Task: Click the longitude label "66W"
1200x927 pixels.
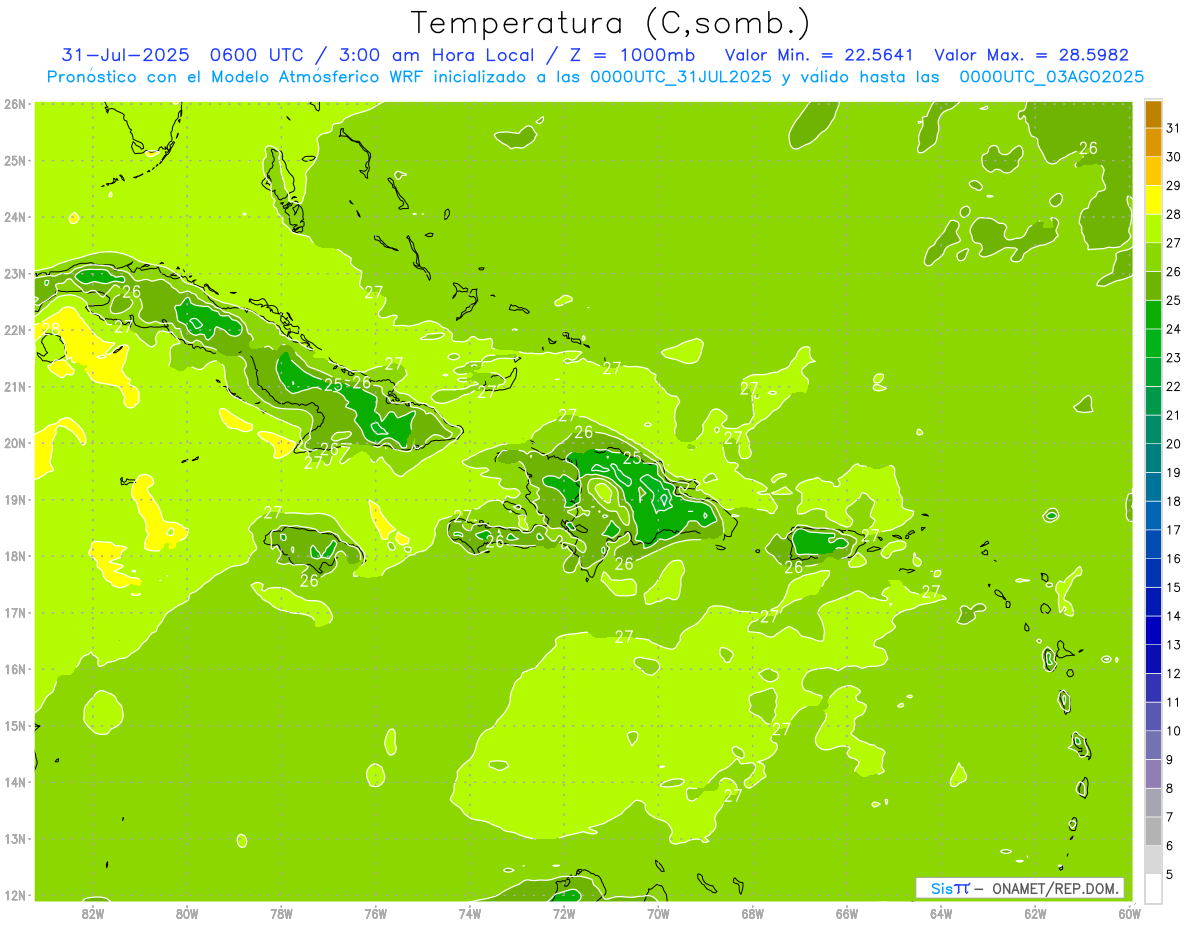Action: click(x=847, y=913)
